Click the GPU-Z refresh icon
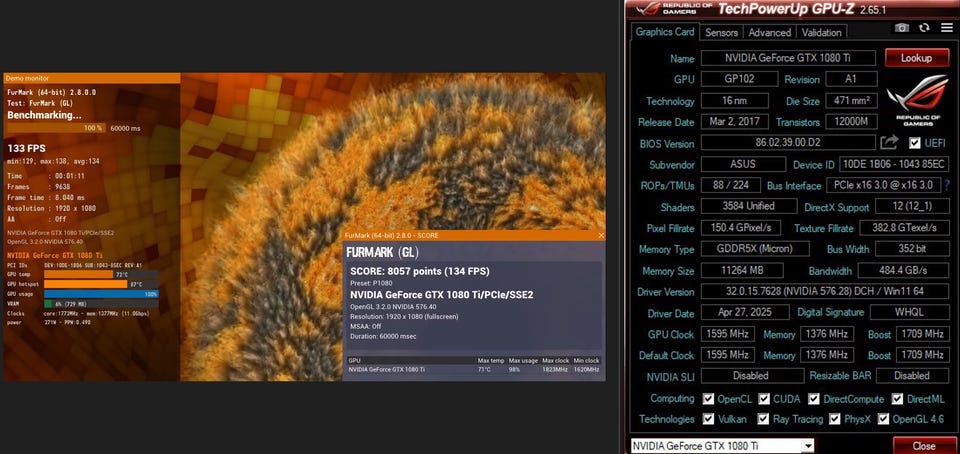Image resolution: width=960 pixels, height=454 pixels. pos(924,28)
